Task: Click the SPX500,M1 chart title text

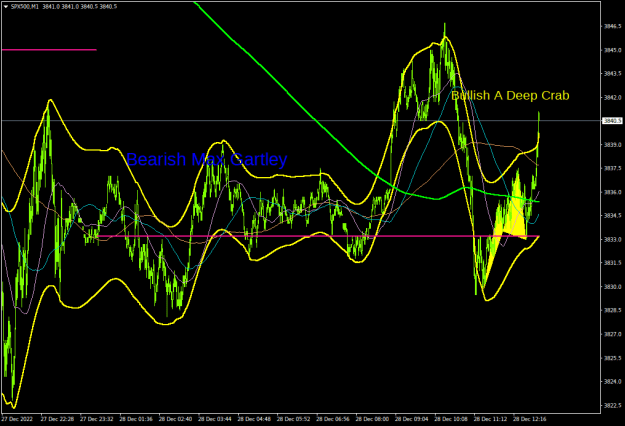Action: click(x=25, y=7)
